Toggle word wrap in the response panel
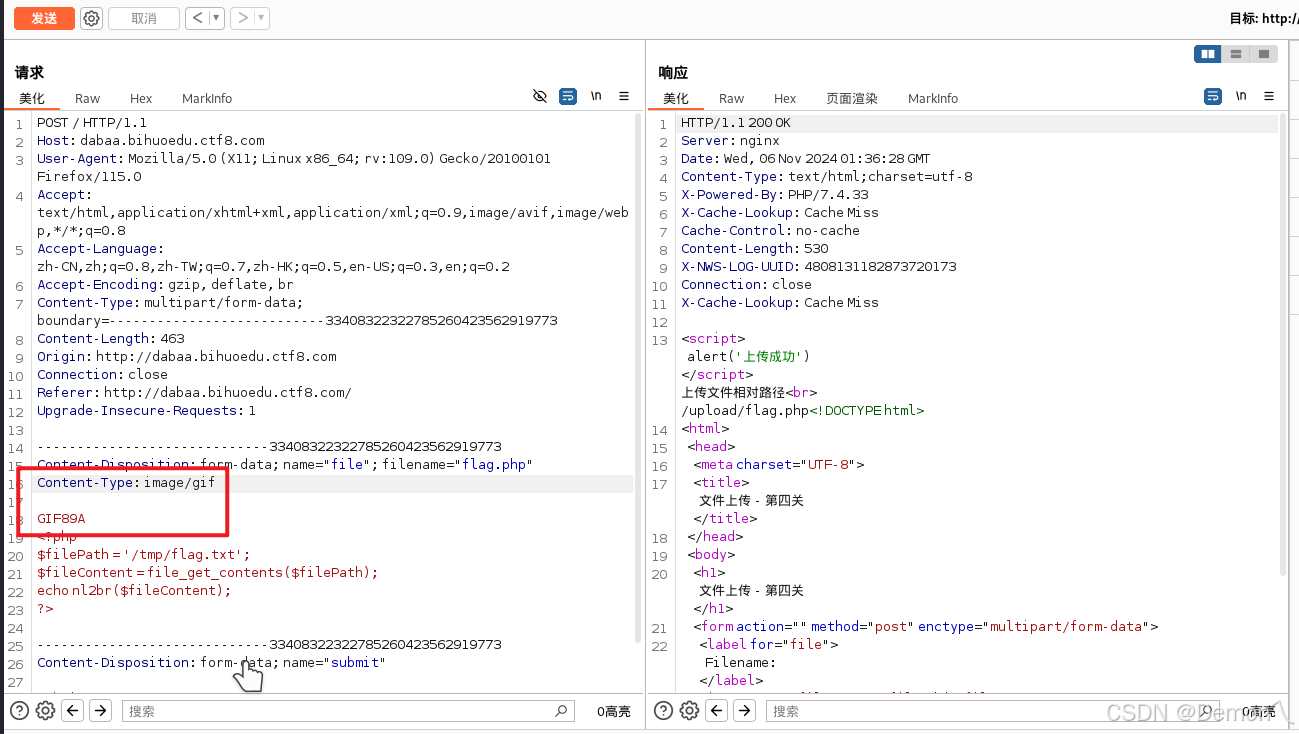Image resolution: width=1299 pixels, height=734 pixels. click(1213, 96)
